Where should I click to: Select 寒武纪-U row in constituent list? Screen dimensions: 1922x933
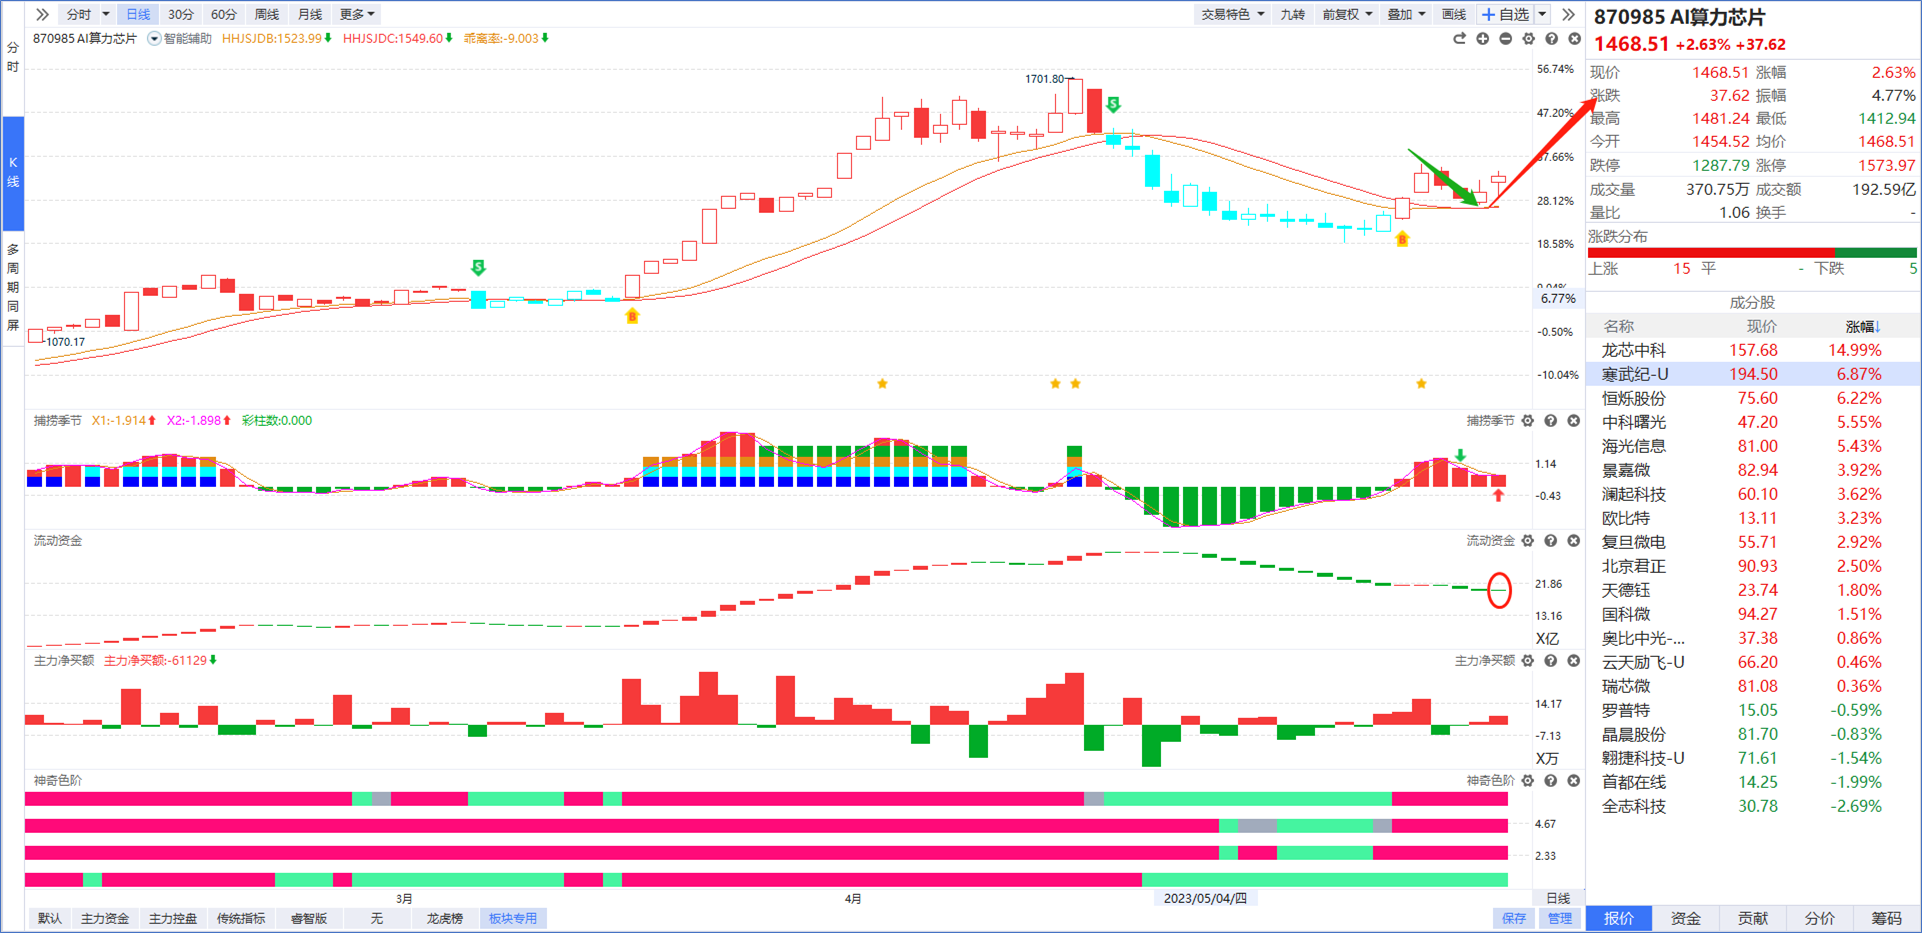[x=1753, y=374]
